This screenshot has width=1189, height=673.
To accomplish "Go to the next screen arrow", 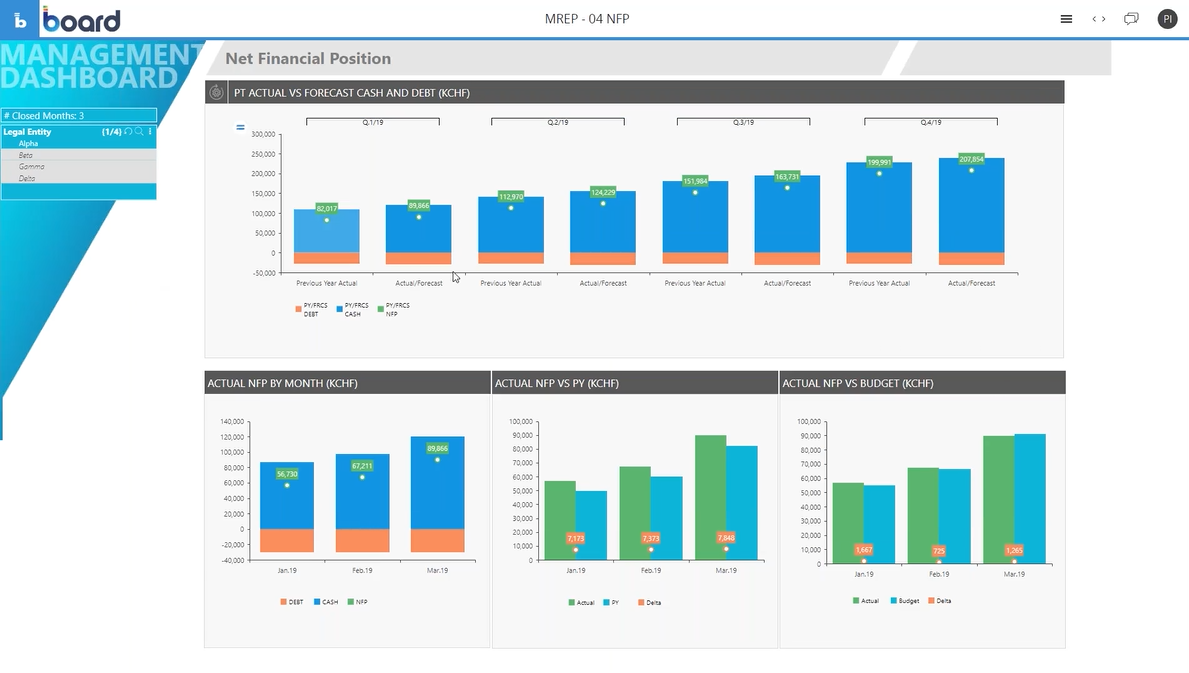I will pos(1104,19).
